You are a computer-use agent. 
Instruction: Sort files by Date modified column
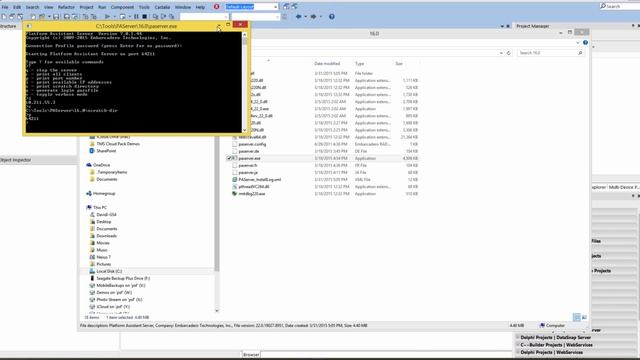click(327, 64)
